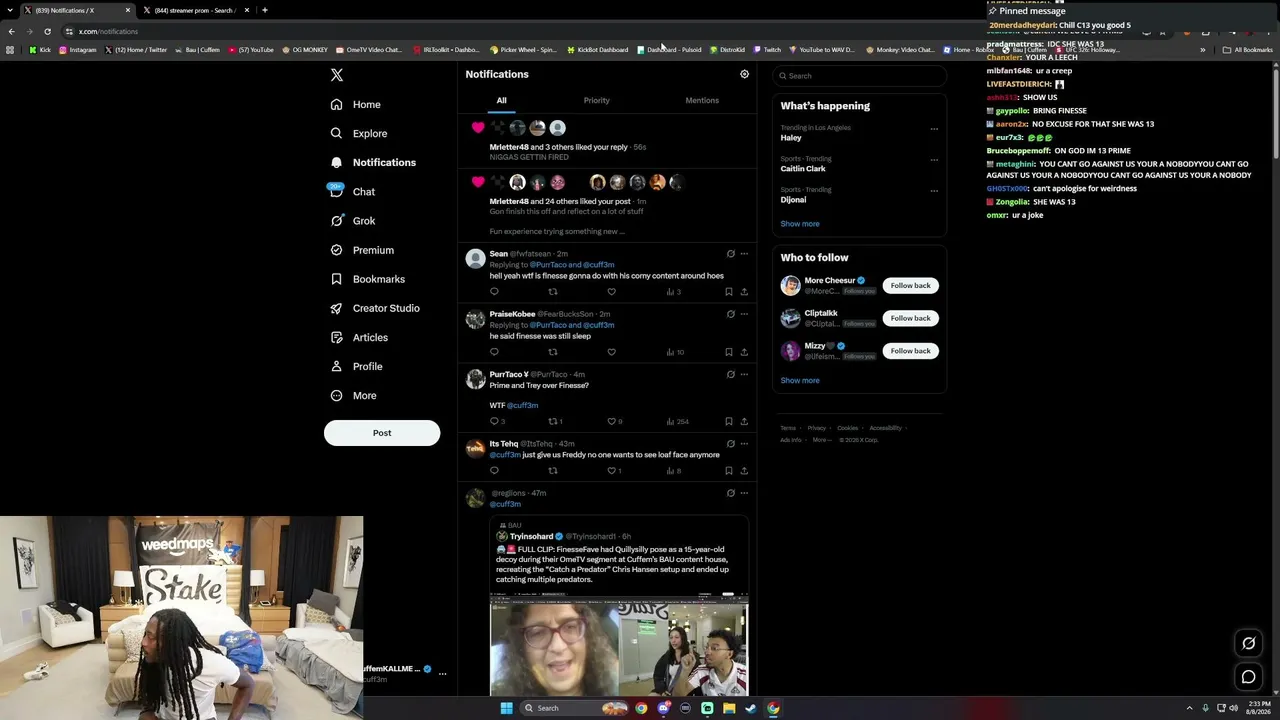
Task: Repost PurrTaco's post
Action: (554, 421)
